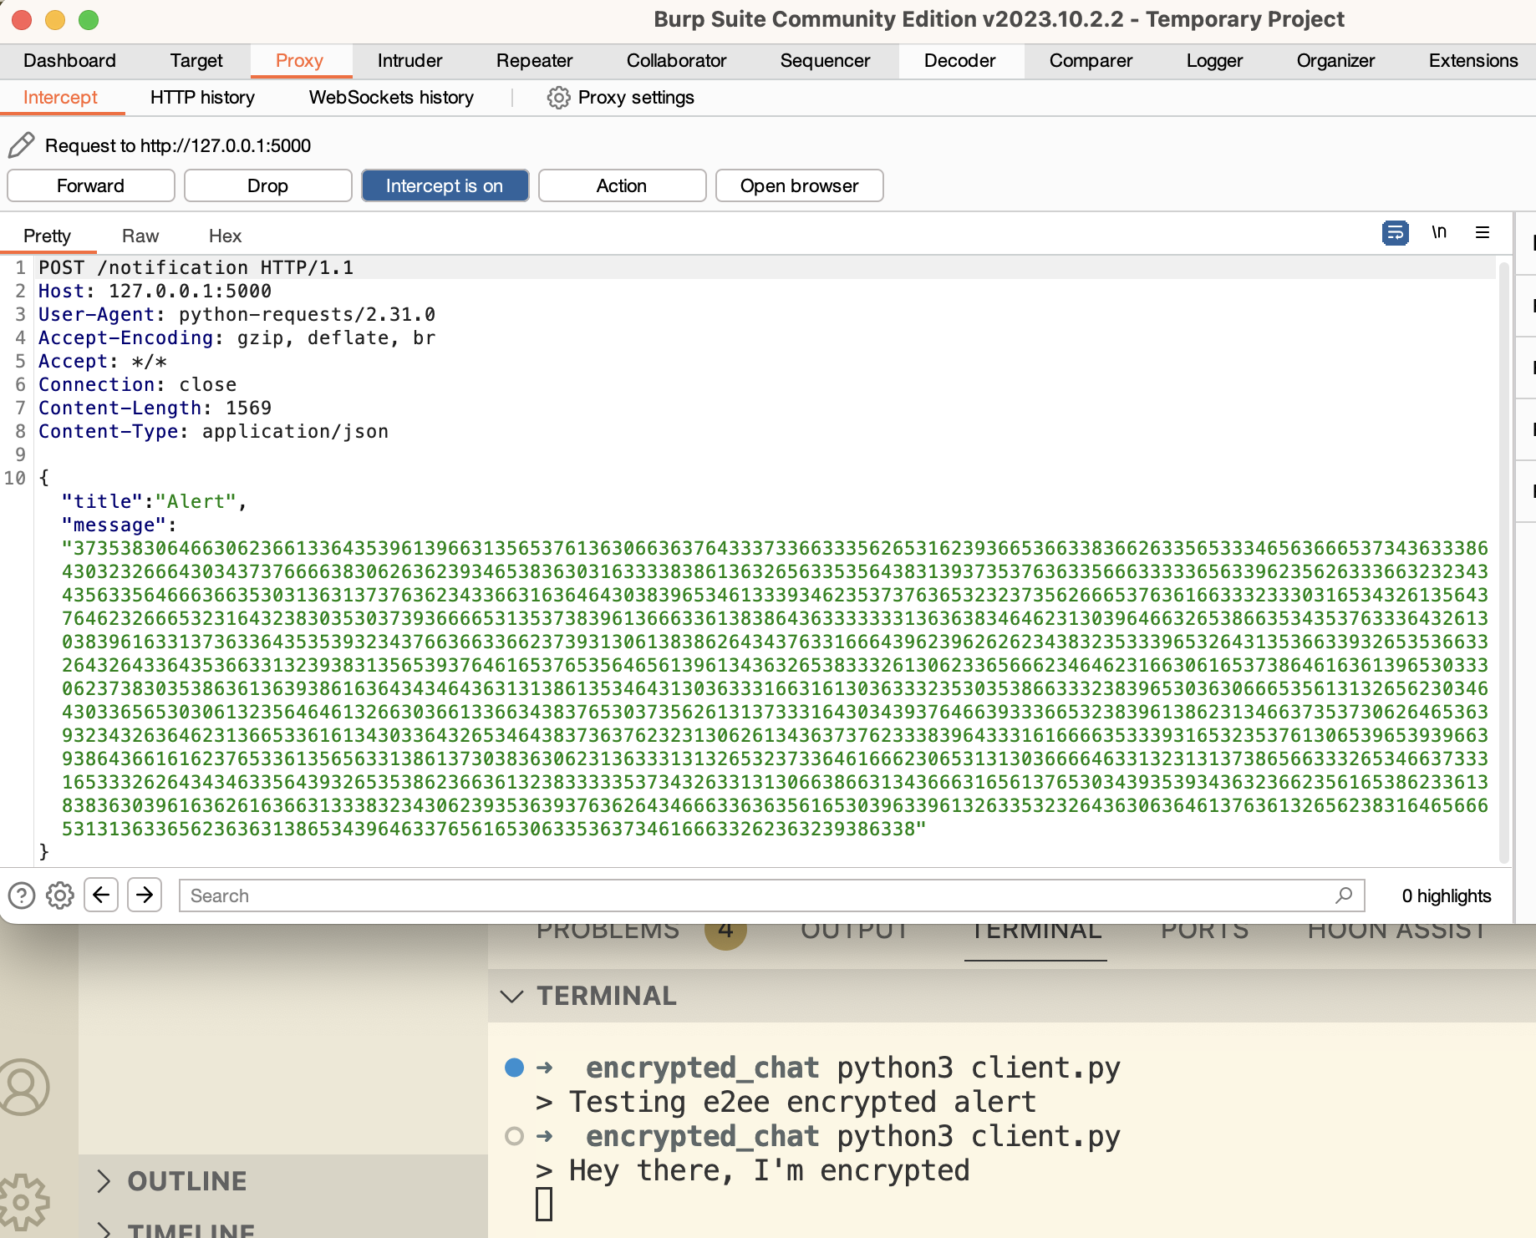Switch to the Repeater tab
The image size is (1536, 1238).
(534, 61)
